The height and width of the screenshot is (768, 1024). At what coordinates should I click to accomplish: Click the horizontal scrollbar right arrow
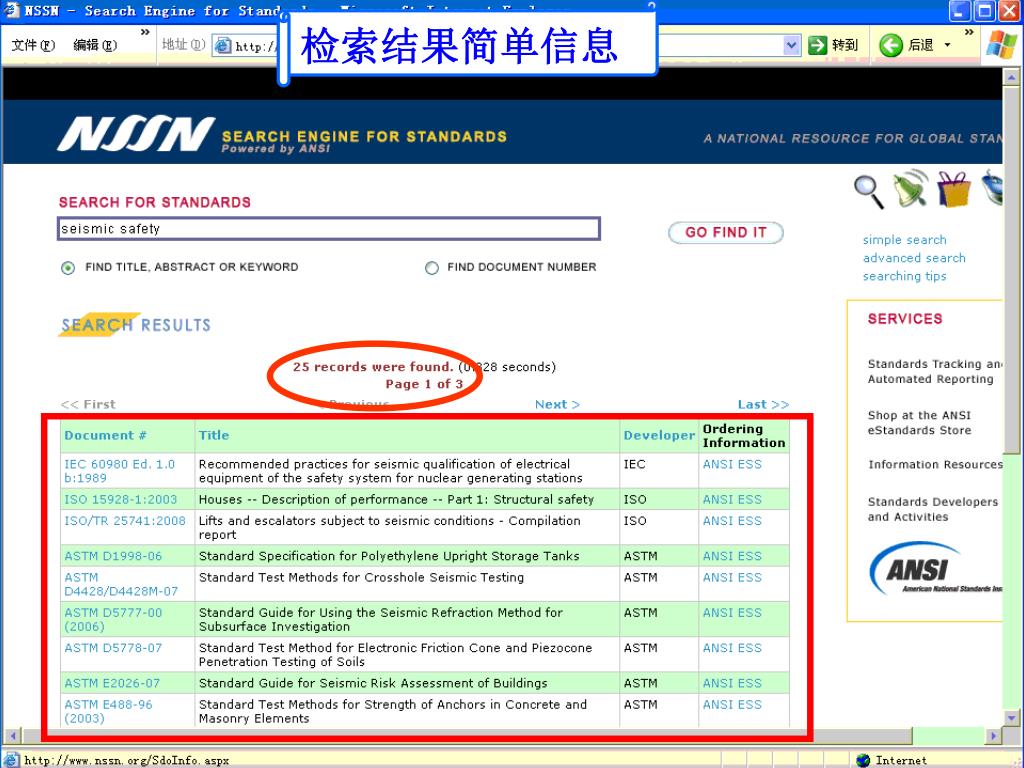point(993,735)
